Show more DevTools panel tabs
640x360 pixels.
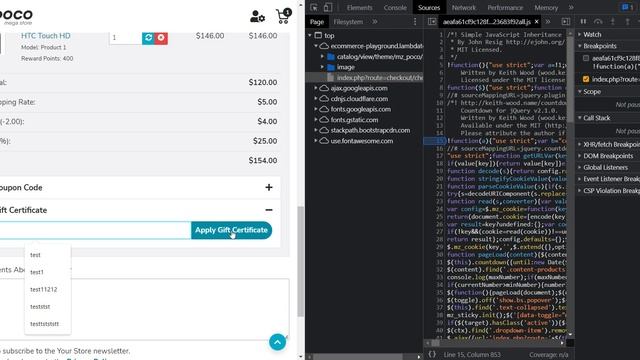[x=571, y=7]
